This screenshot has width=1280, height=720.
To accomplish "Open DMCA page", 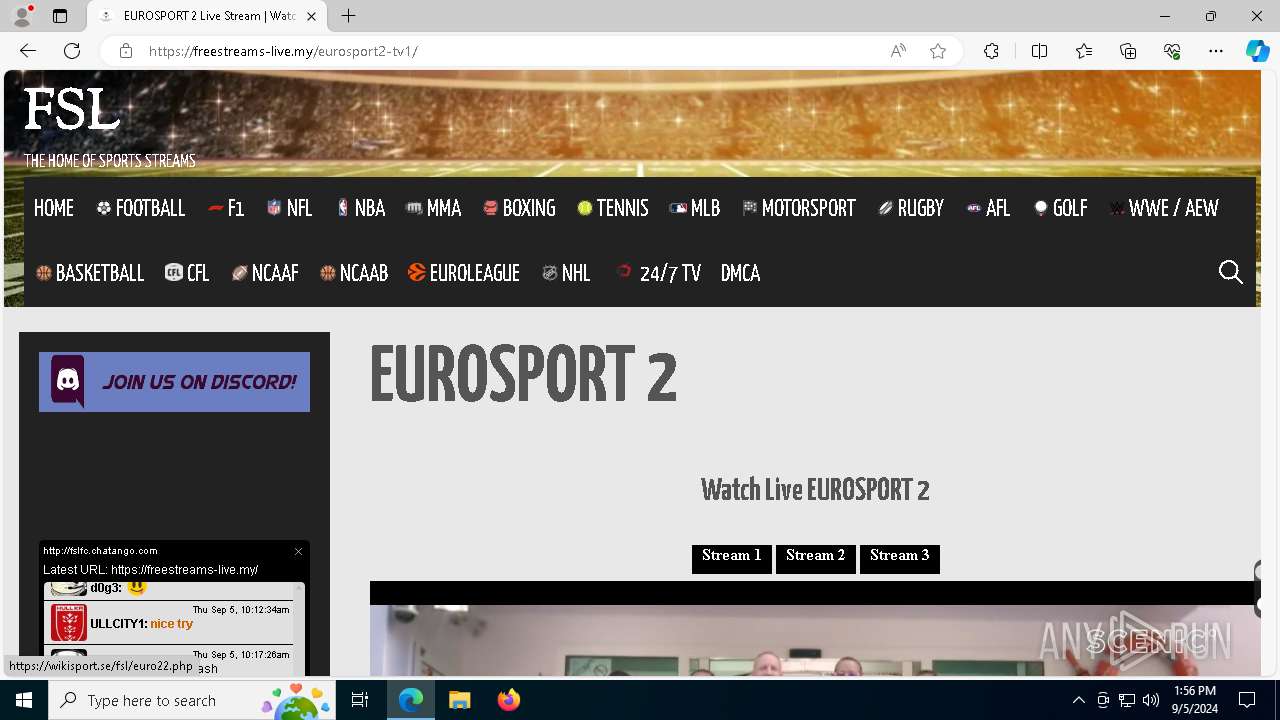I will click(741, 273).
